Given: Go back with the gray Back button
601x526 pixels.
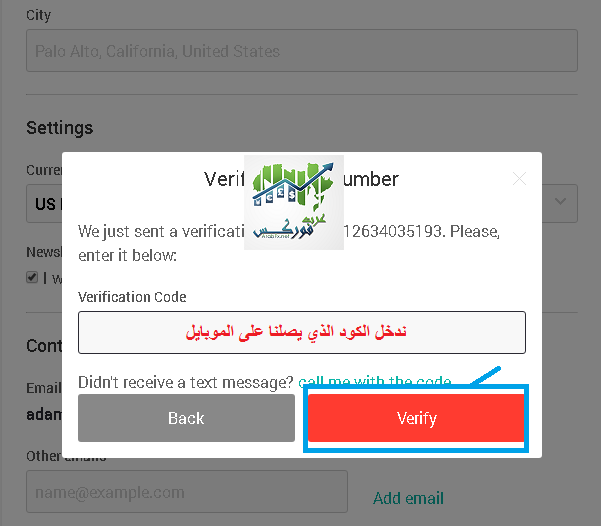Looking at the screenshot, I should 186,418.
